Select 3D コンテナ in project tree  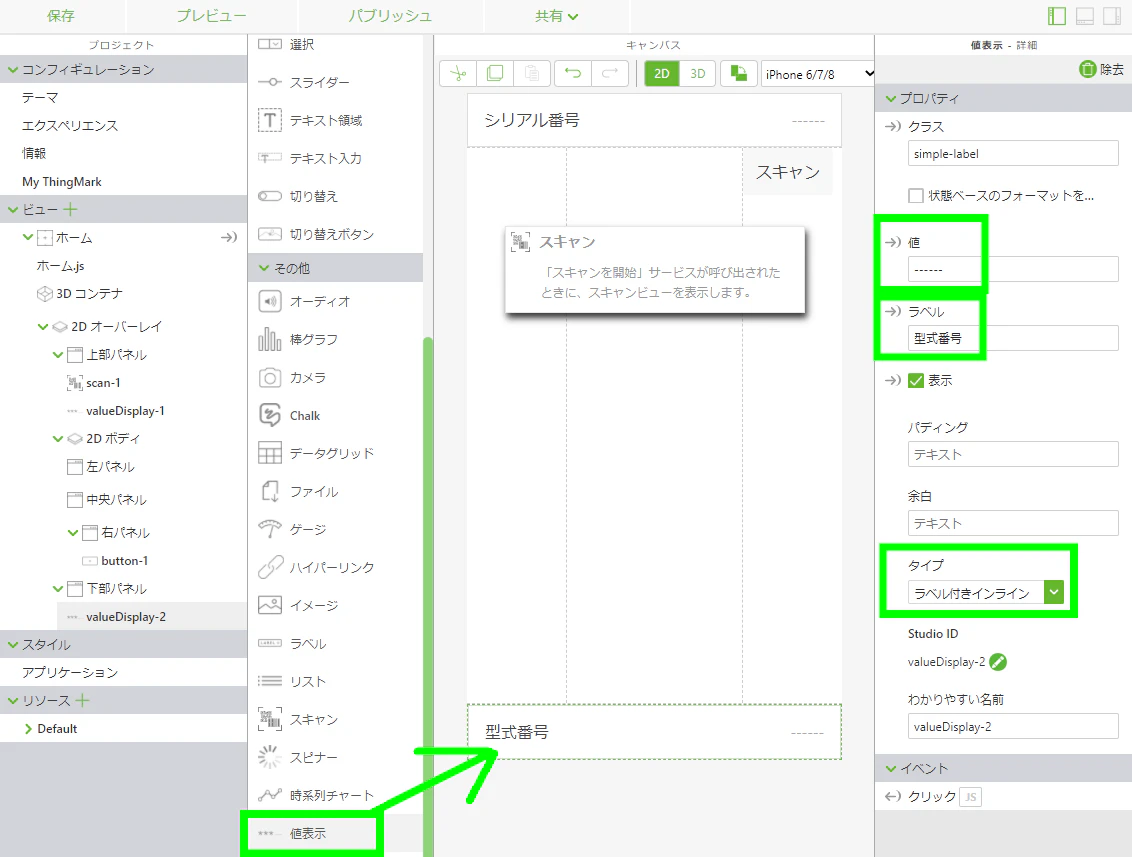(x=90, y=294)
